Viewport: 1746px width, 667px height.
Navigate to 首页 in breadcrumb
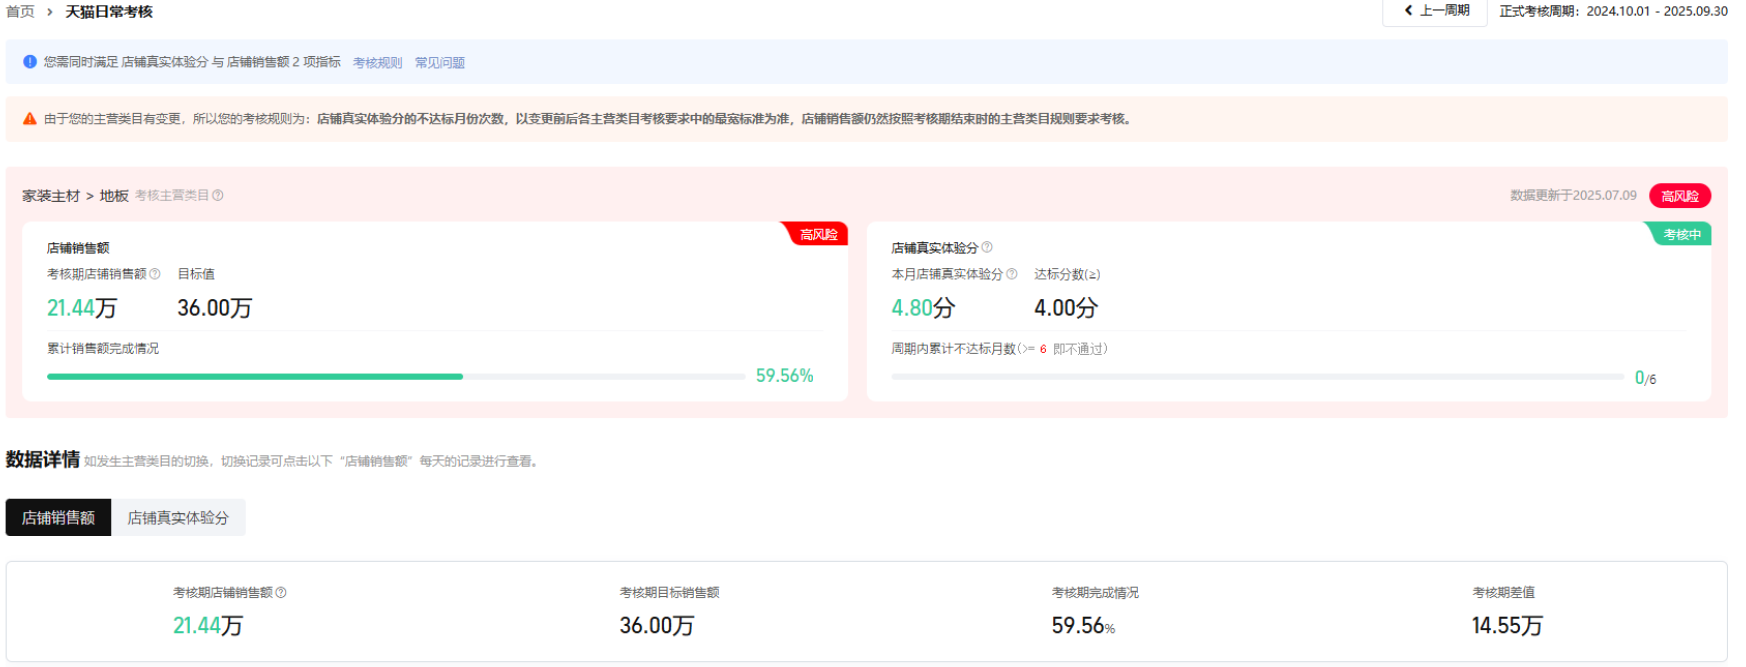(x=20, y=12)
